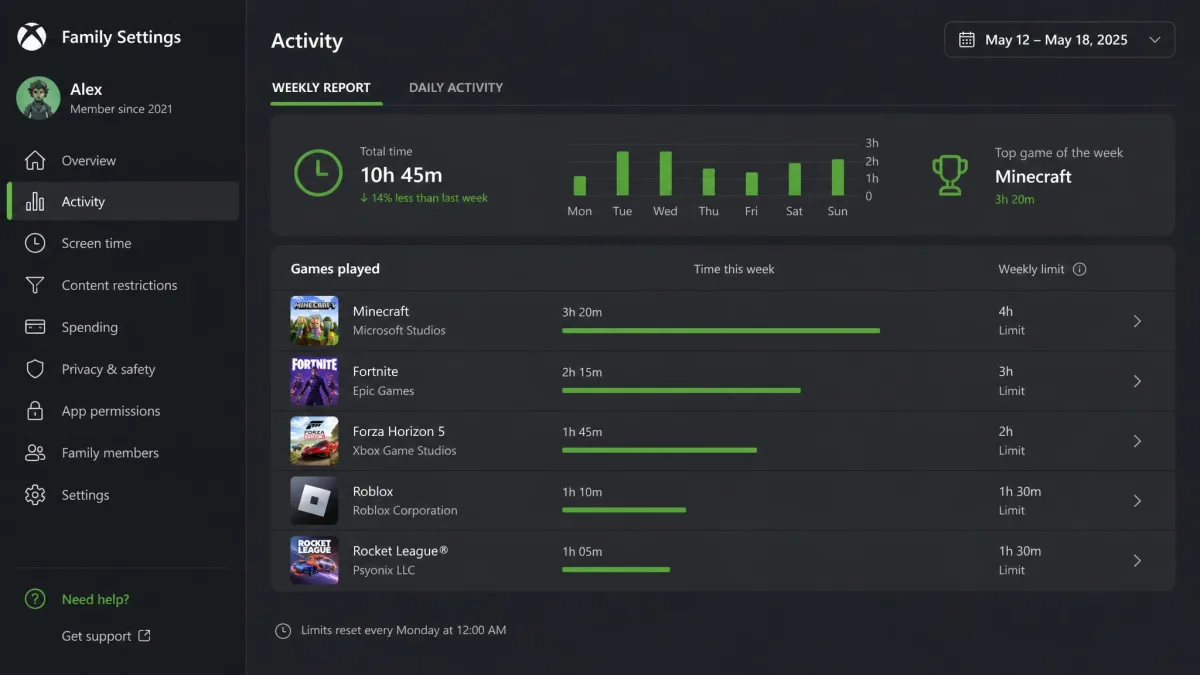Click the 2h limit for Forza Horizon 5
Screen dimensions: 1200x675
pos(1006,431)
